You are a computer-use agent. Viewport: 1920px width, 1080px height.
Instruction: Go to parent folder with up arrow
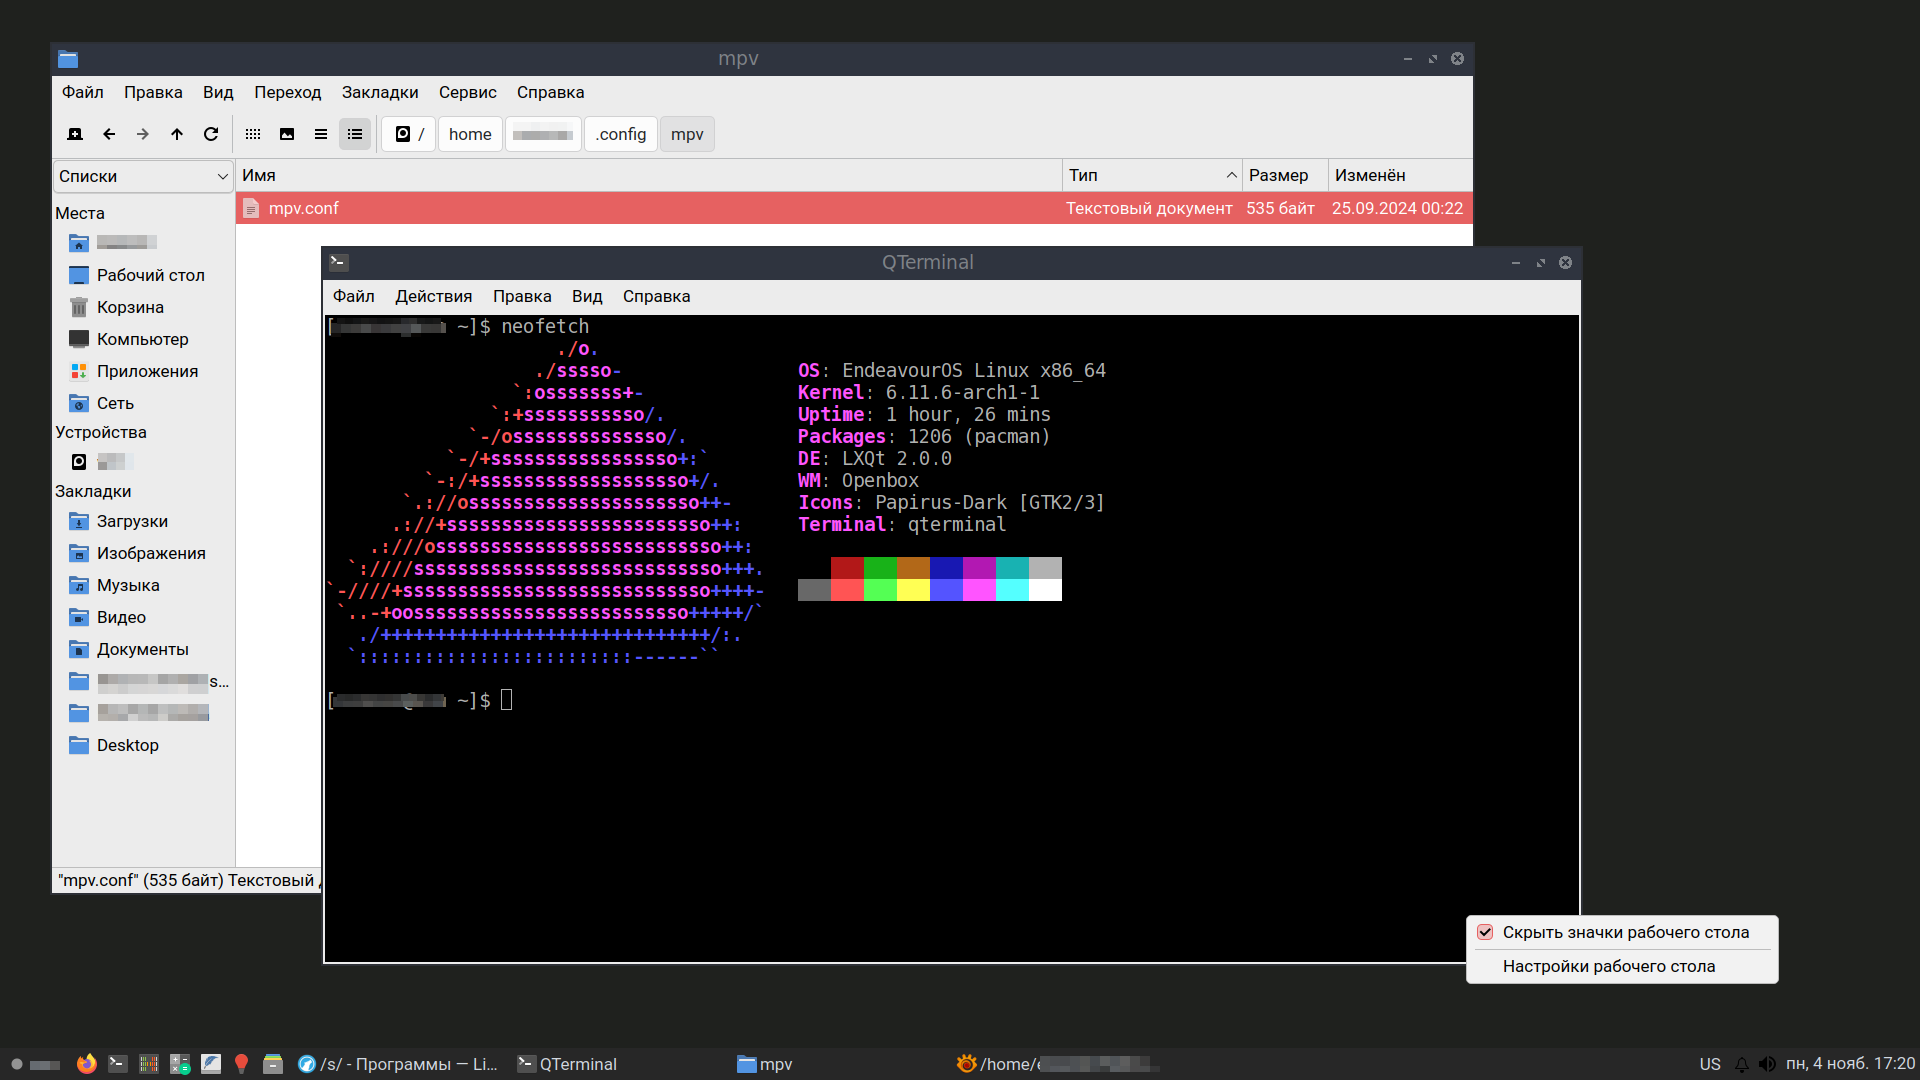[177, 134]
